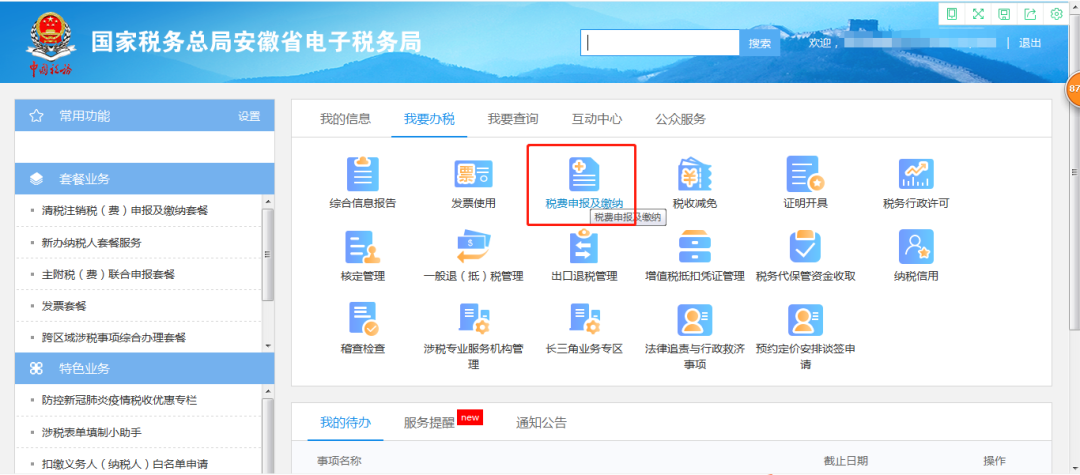
Task: Click 法律追责与行政救济事项 icon
Action: (694, 320)
